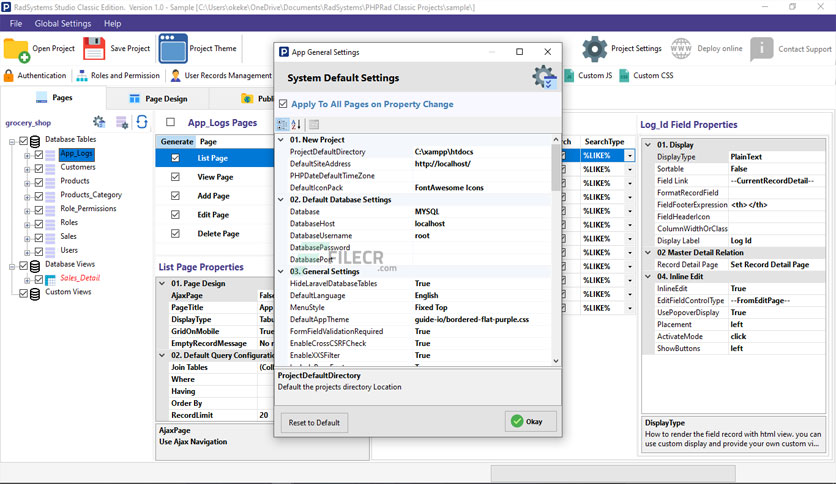836x484 pixels.
Task: Collapse the 01. Display field section
Action: (648, 144)
